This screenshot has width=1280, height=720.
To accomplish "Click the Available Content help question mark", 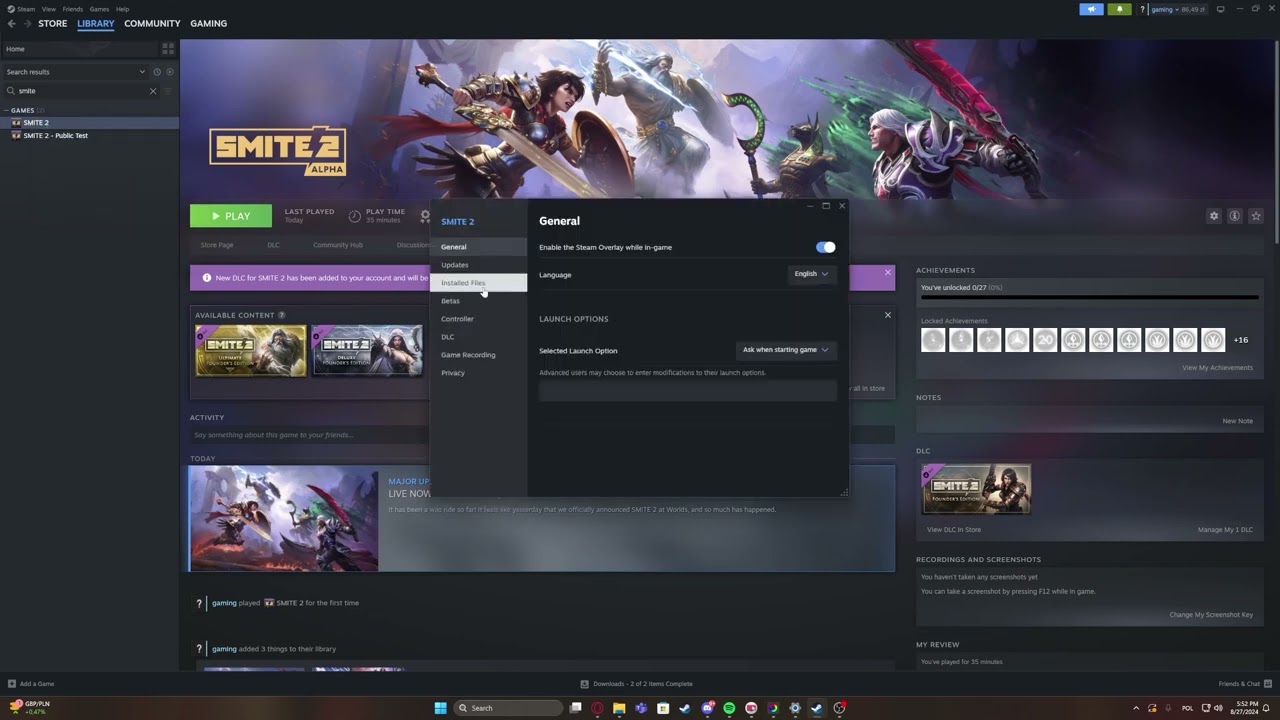I will pyautogui.click(x=281, y=315).
